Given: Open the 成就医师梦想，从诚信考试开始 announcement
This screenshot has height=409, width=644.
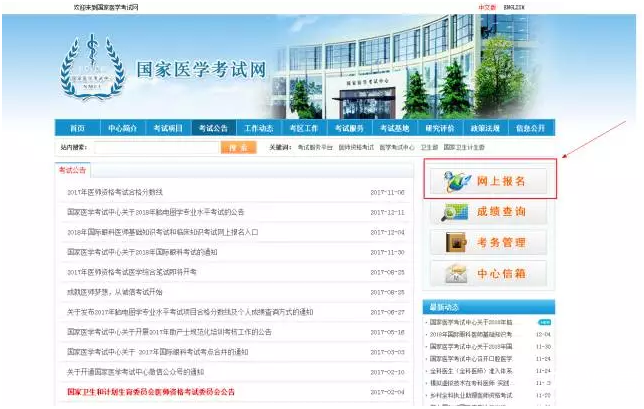Looking at the screenshot, I should coord(116,291).
